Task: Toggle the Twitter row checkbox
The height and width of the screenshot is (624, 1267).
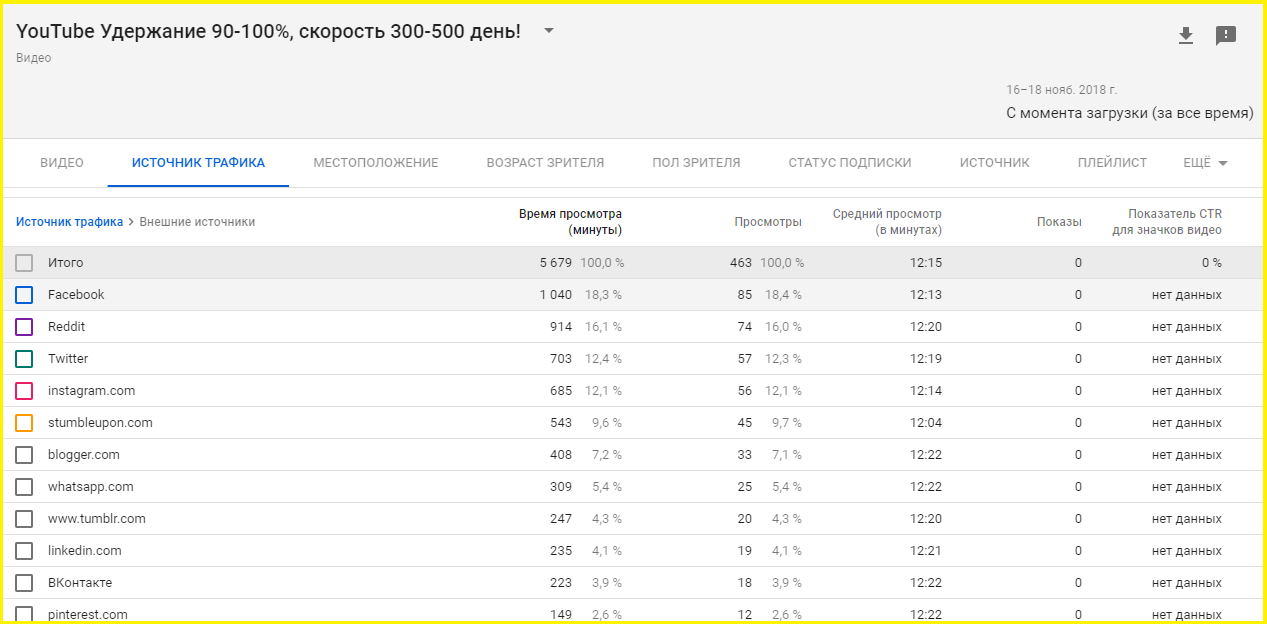Action: coord(24,359)
